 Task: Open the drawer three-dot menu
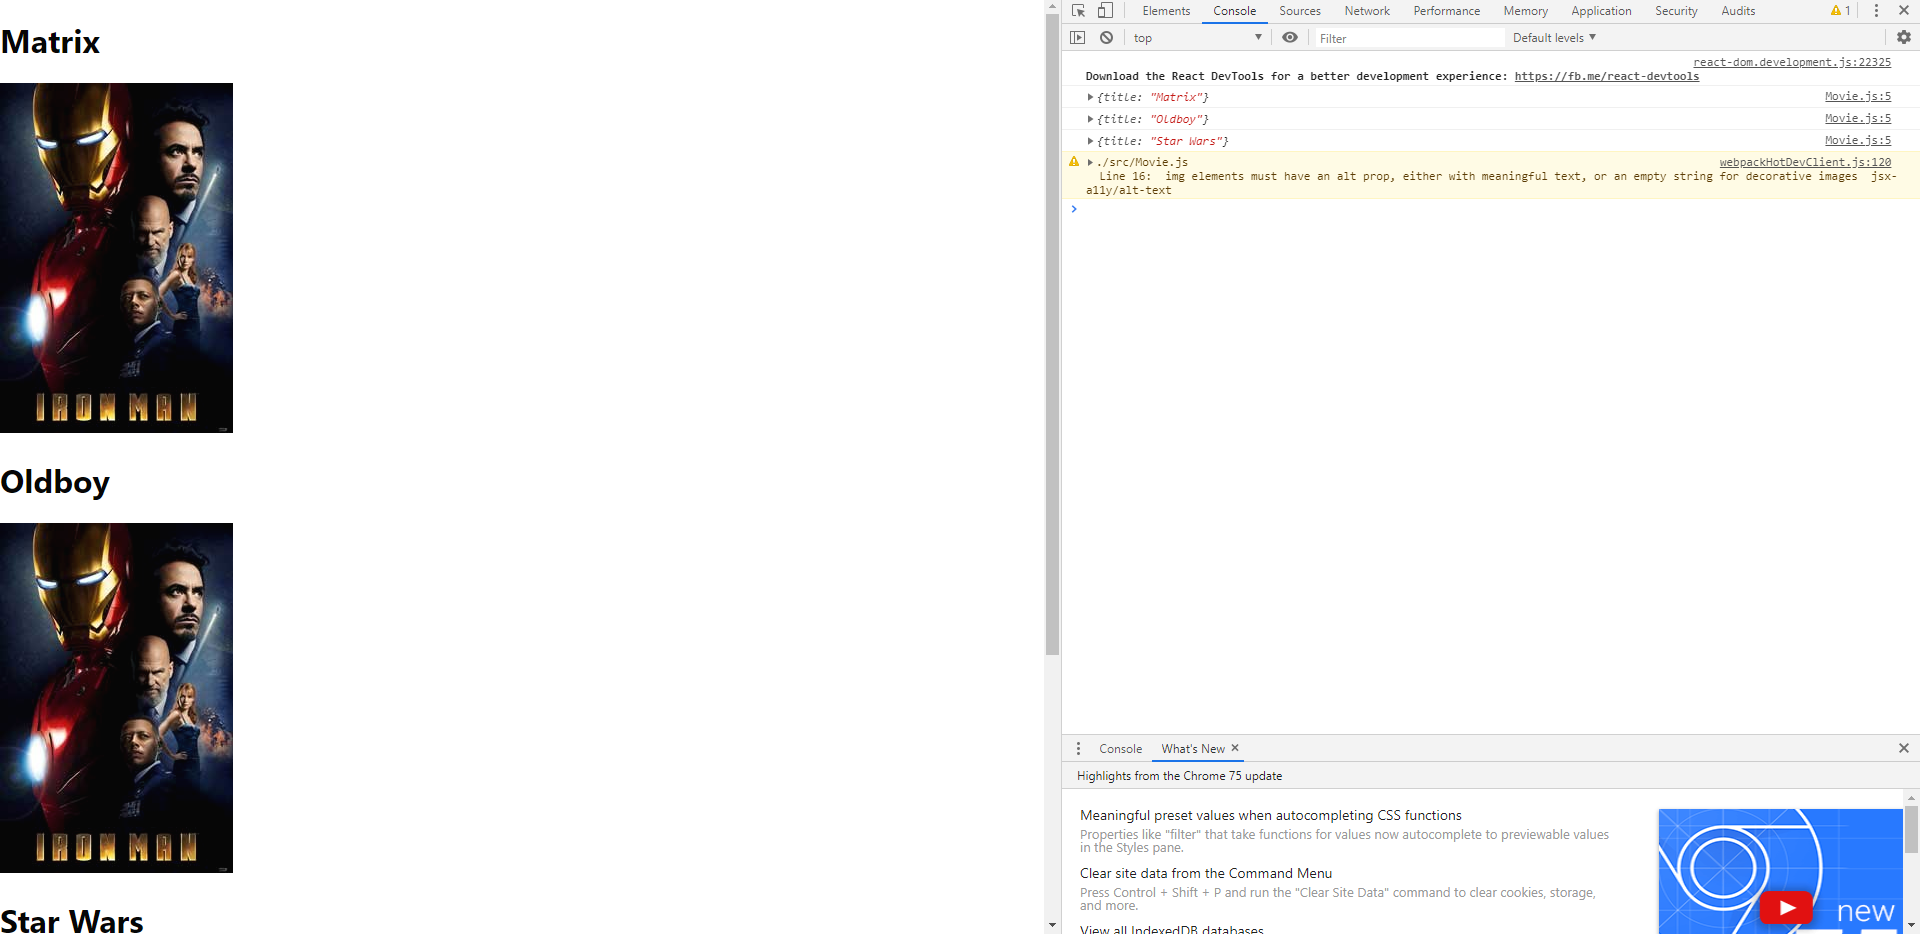point(1078,748)
